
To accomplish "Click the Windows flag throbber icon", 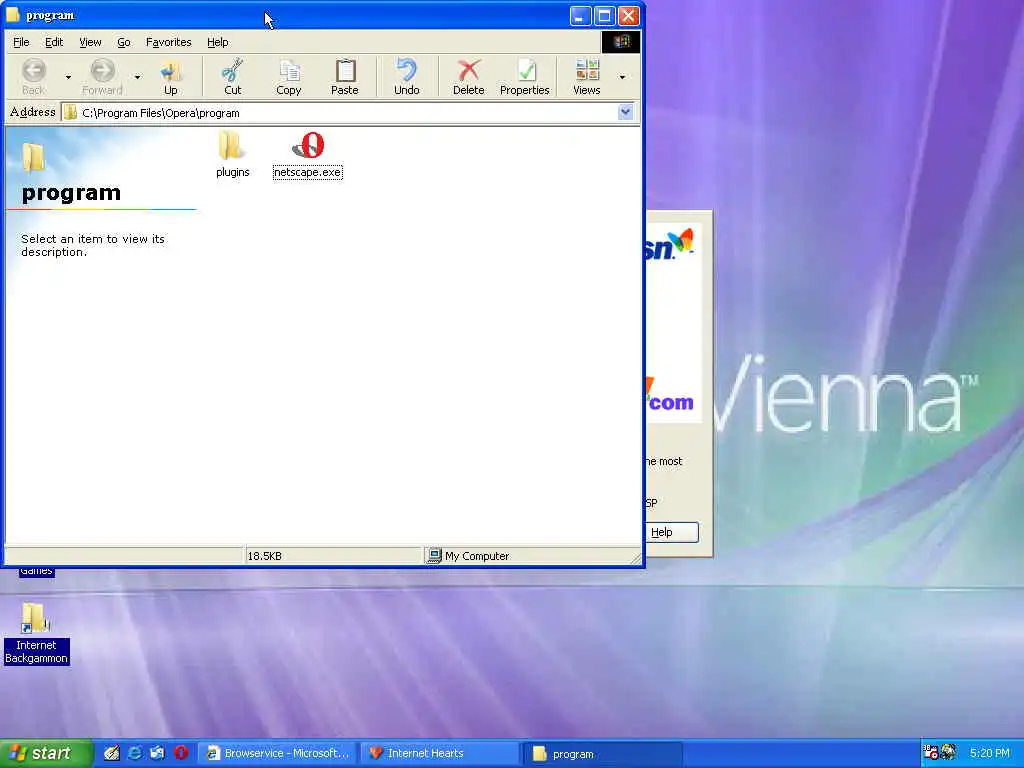I will [620, 42].
